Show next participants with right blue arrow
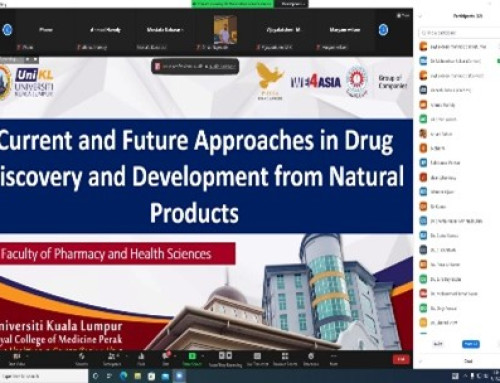500x383 pixels. (383, 30)
